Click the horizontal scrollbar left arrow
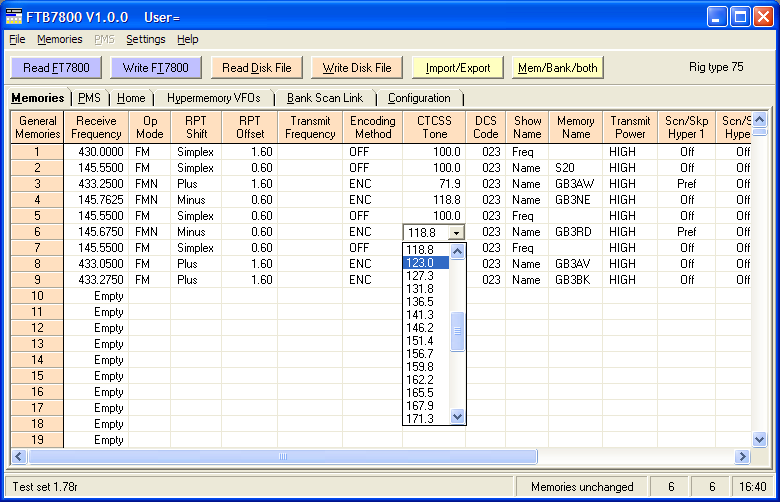The height and width of the screenshot is (502, 780). [19, 456]
